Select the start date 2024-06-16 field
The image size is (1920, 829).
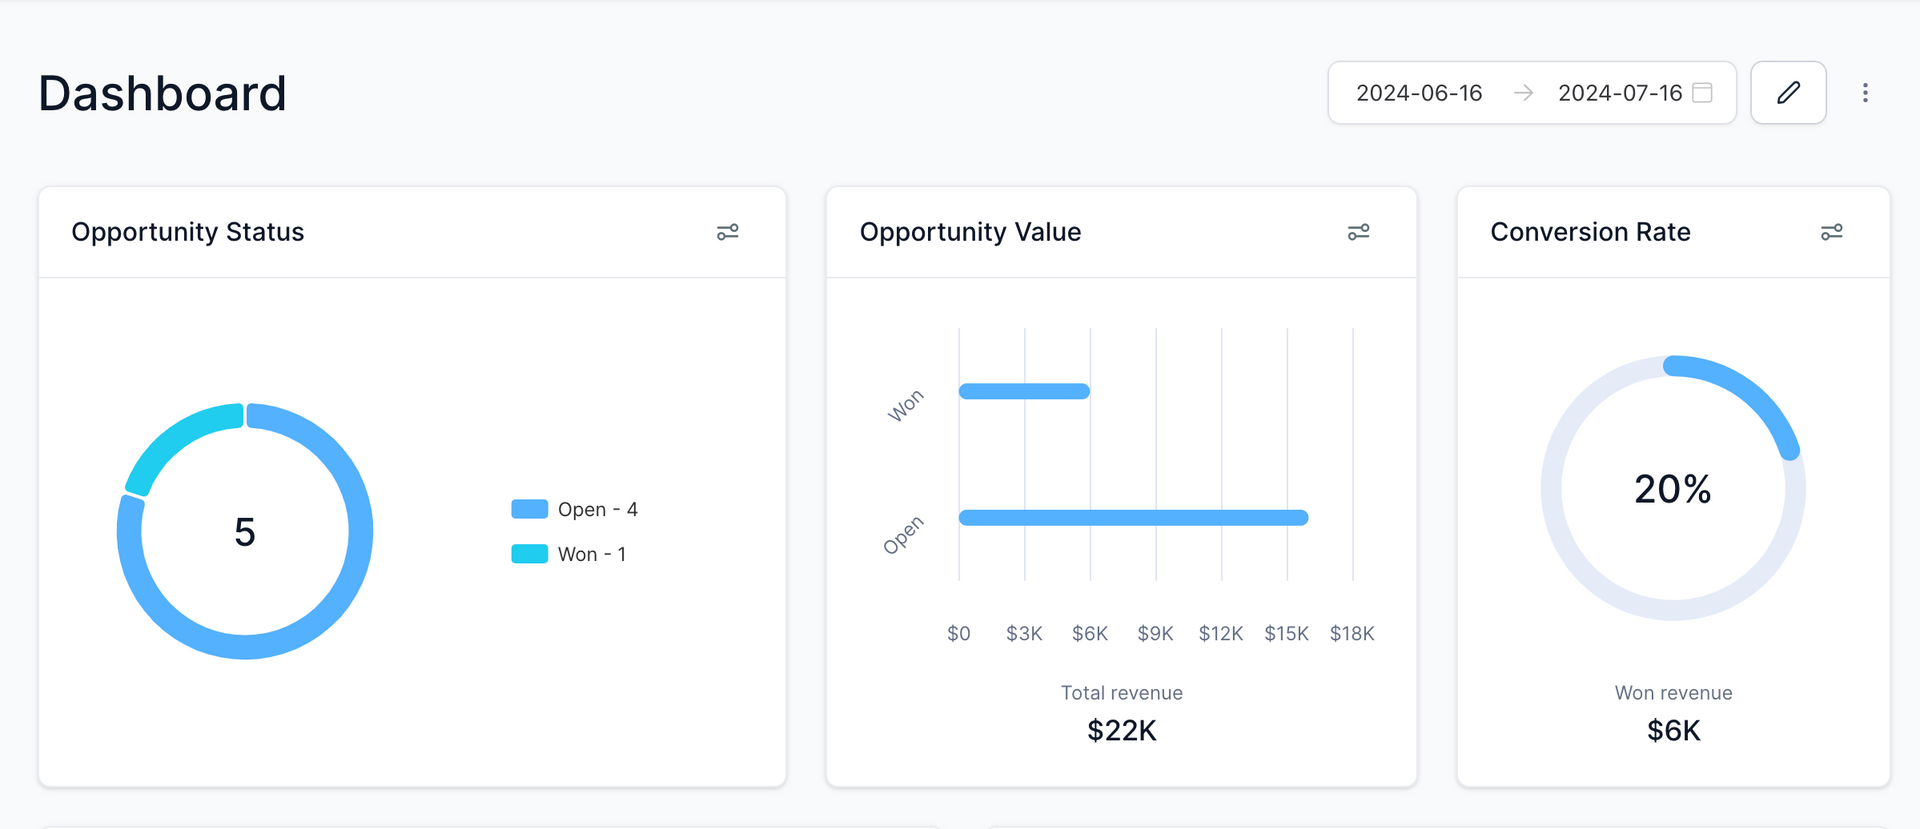[x=1418, y=93]
